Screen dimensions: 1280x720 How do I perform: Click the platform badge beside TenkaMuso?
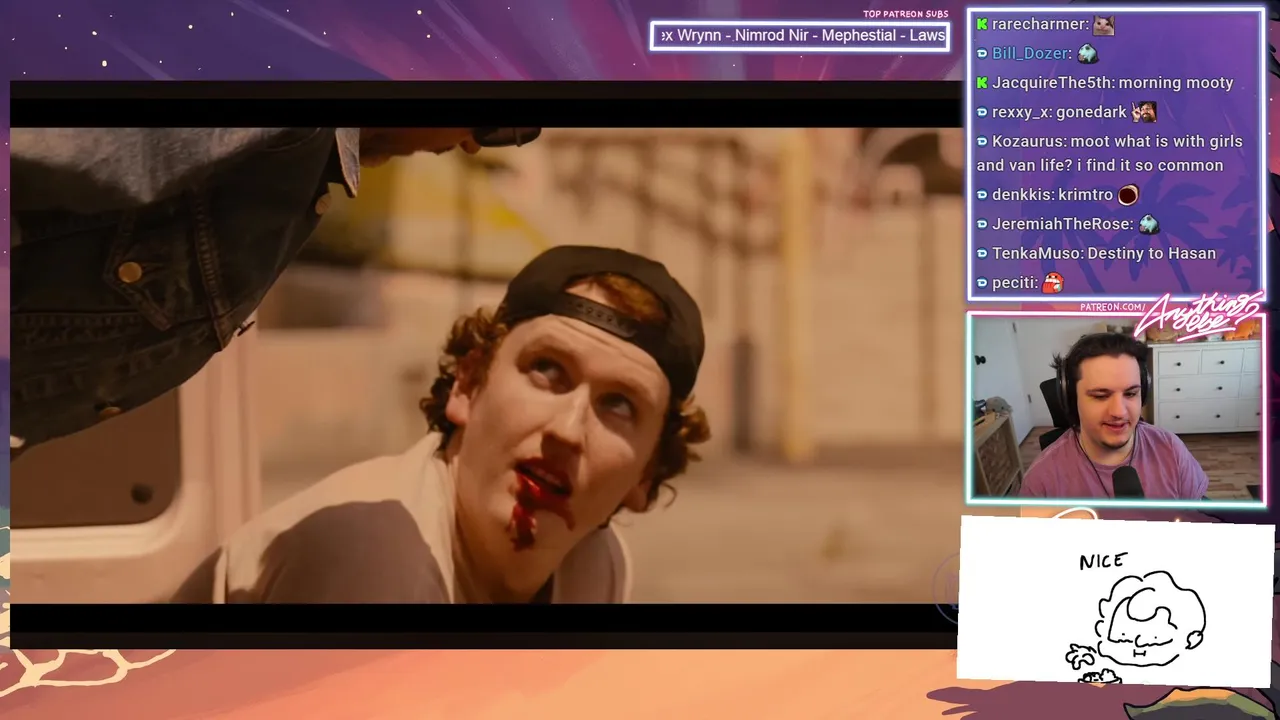pyautogui.click(x=982, y=253)
